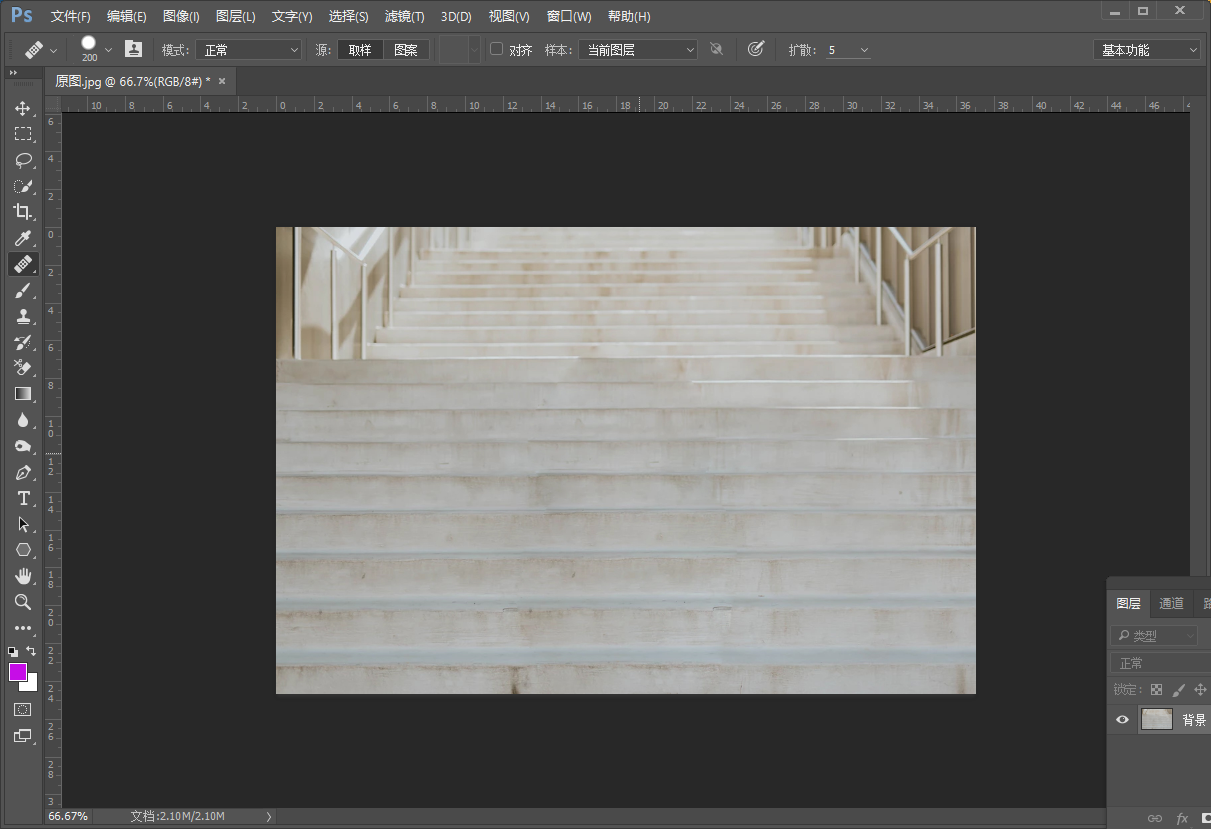Switch to the 通道 tab
The width and height of the screenshot is (1211, 829).
pos(1171,603)
